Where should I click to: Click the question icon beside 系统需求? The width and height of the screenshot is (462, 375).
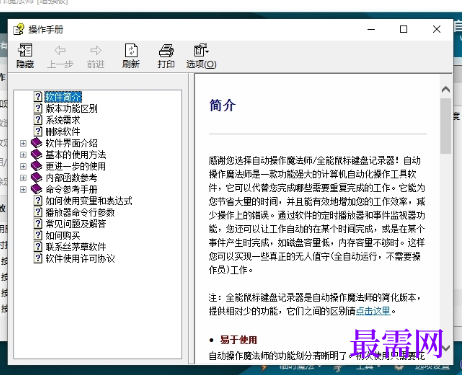pyautogui.click(x=38, y=120)
